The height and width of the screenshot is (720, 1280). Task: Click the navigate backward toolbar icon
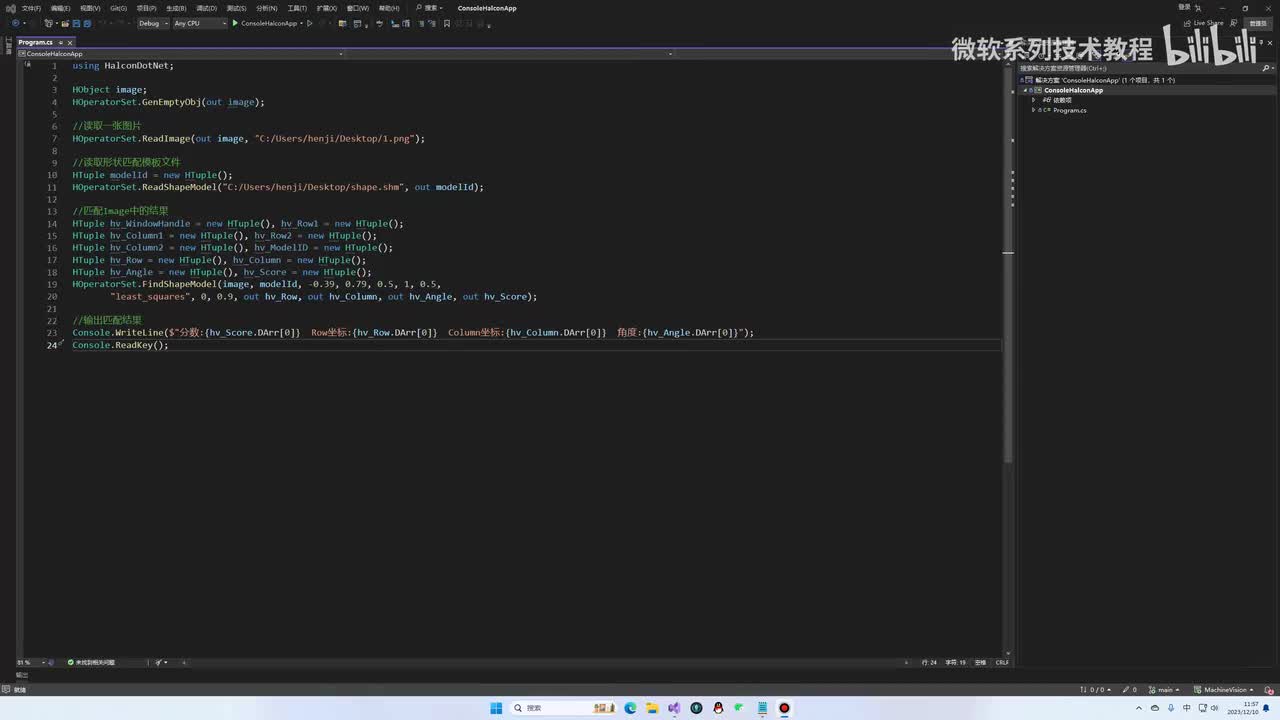tap(15, 23)
